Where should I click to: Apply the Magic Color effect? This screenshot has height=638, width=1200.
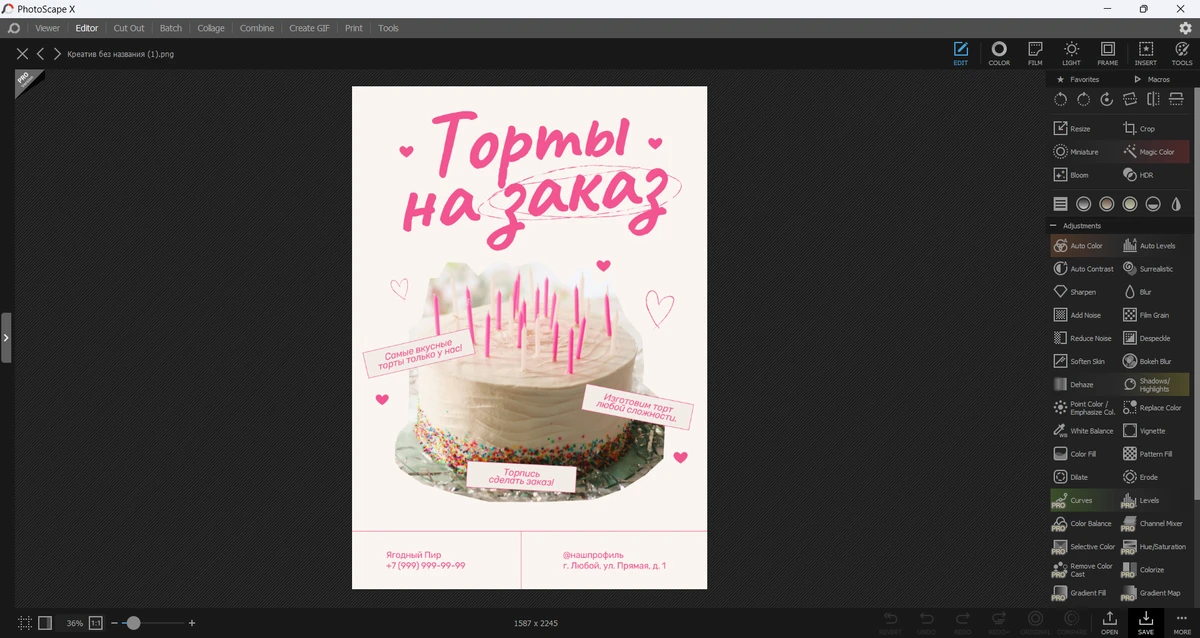pyautogui.click(x=1149, y=152)
